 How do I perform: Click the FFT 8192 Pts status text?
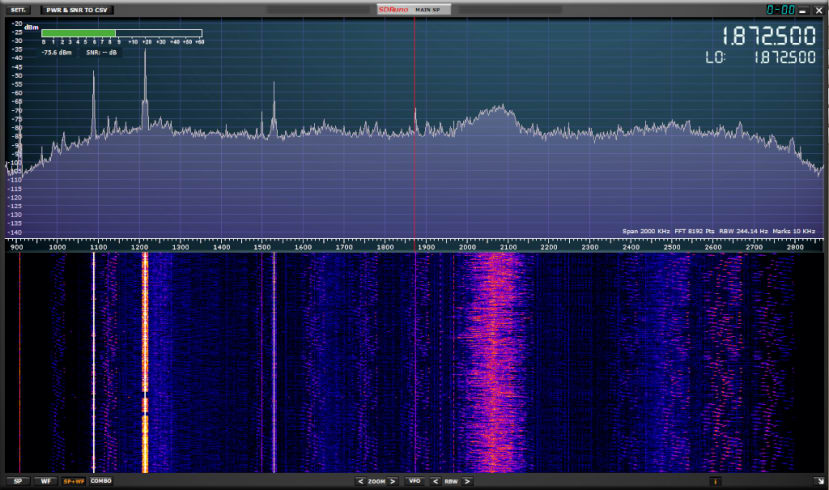coord(694,231)
